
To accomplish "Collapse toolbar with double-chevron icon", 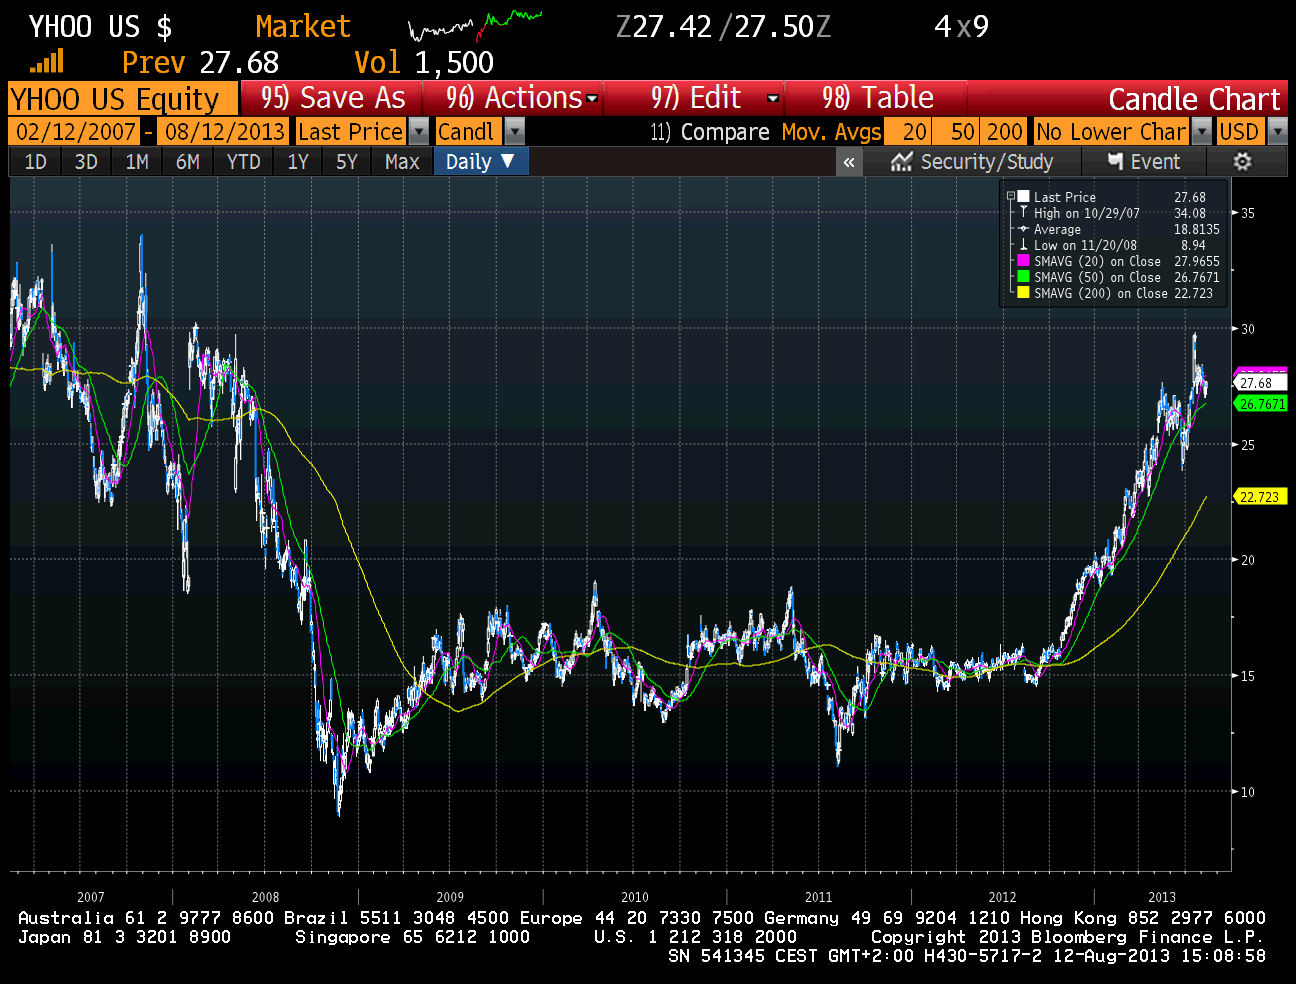I will (849, 162).
